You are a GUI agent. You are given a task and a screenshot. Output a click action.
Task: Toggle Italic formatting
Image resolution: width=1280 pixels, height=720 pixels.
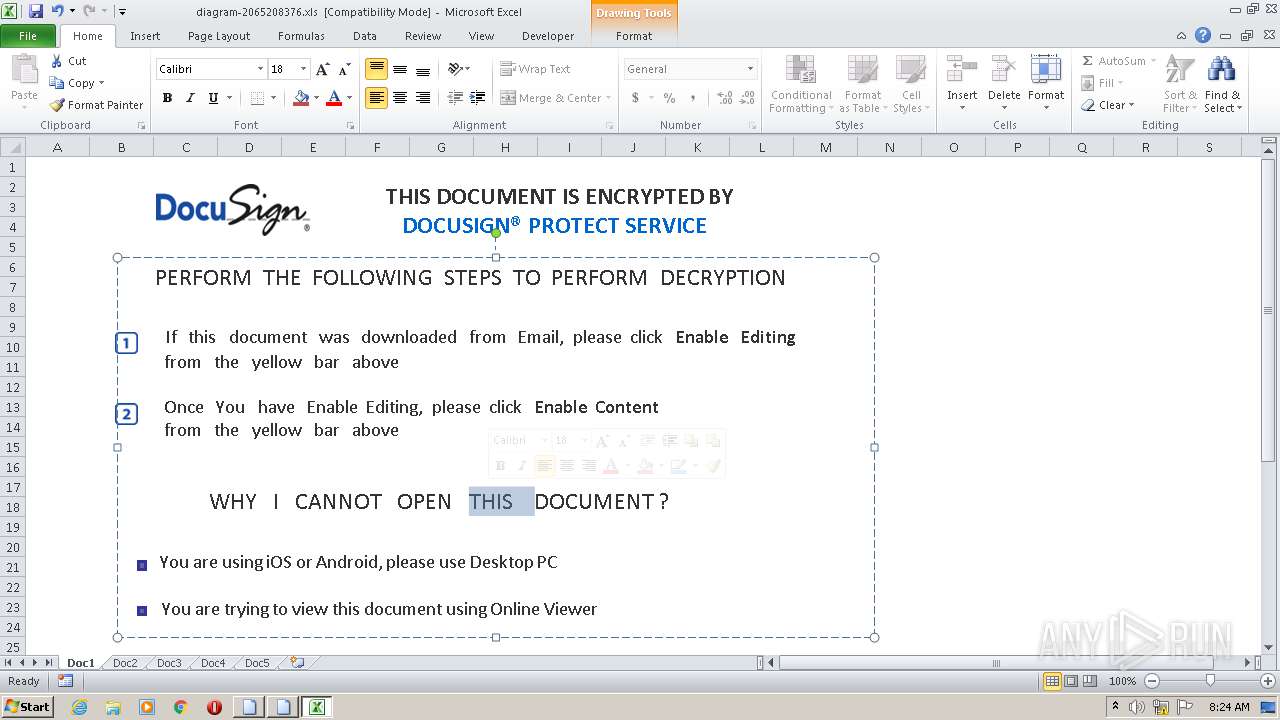pyautogui.click(x=190, y=98)
